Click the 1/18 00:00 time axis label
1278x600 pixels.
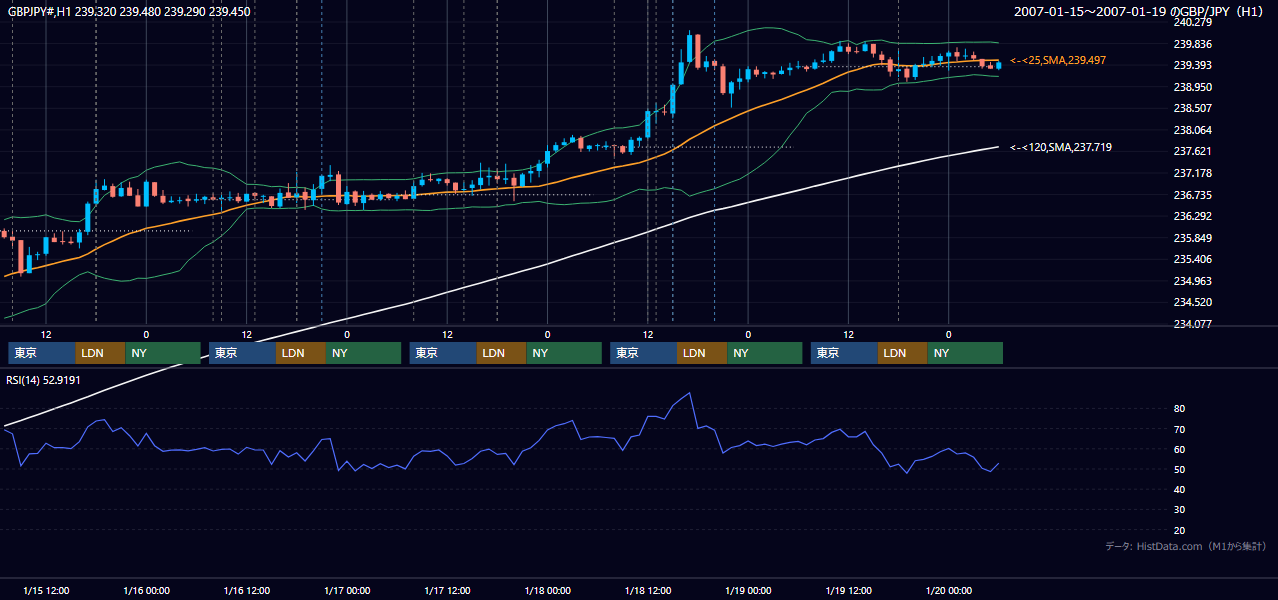(548, 590)
